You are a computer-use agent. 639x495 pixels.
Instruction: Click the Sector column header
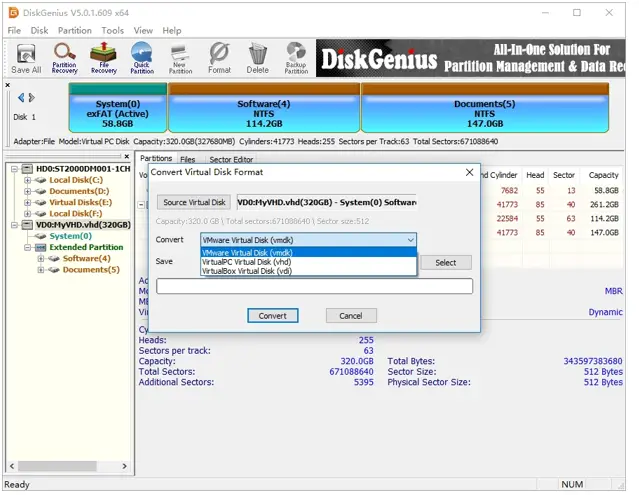564,175
